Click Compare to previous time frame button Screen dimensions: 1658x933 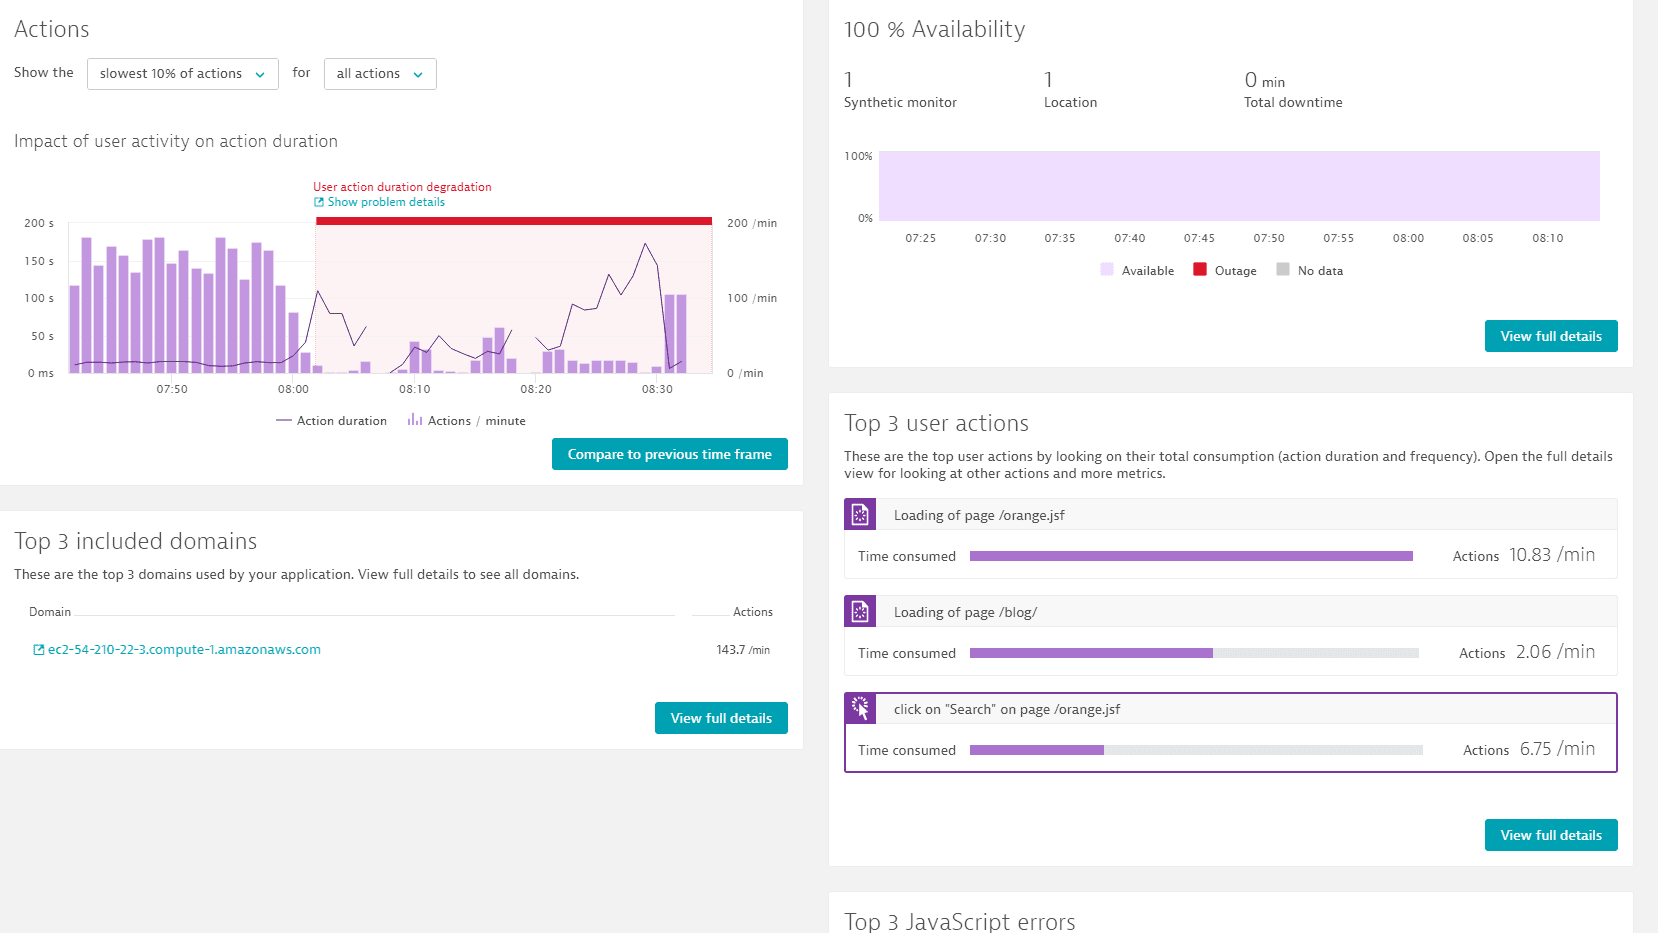tap(670, 454)
